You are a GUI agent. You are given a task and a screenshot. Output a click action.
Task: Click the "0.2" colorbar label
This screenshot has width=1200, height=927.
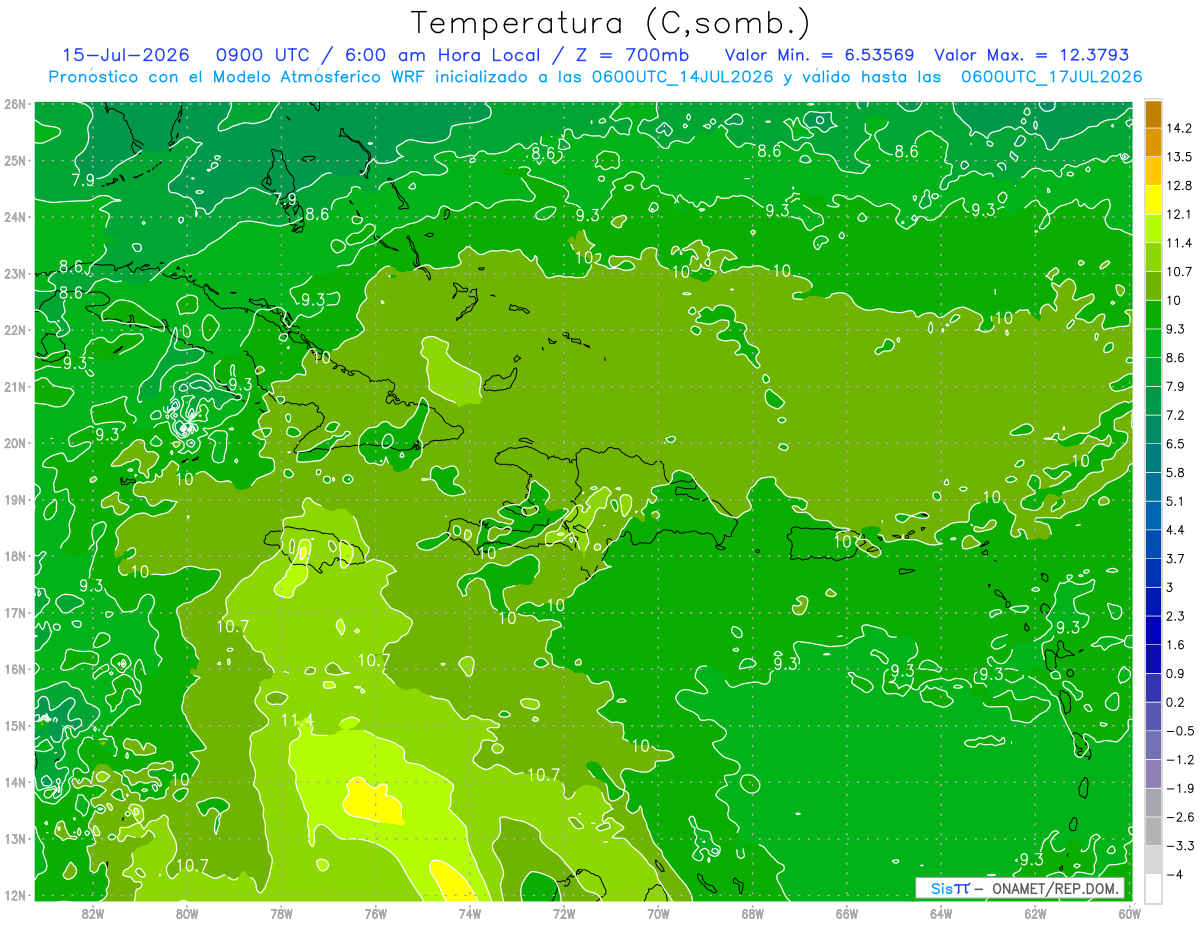(x=1176, y=702)
